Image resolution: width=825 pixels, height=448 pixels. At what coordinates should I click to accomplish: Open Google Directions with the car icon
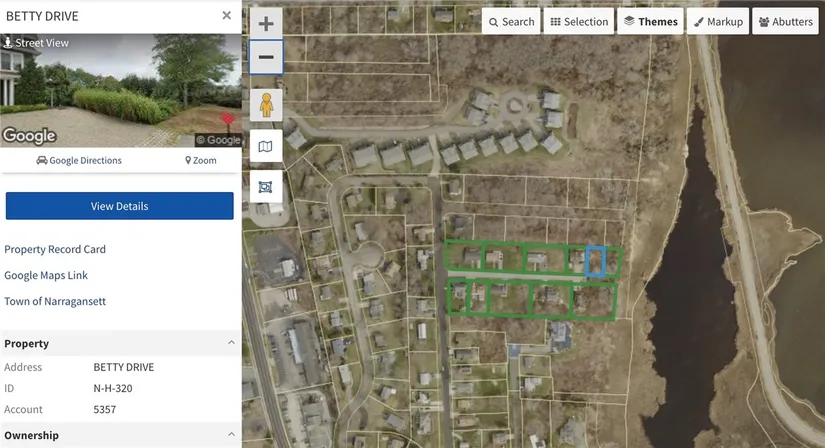[79, 160]
